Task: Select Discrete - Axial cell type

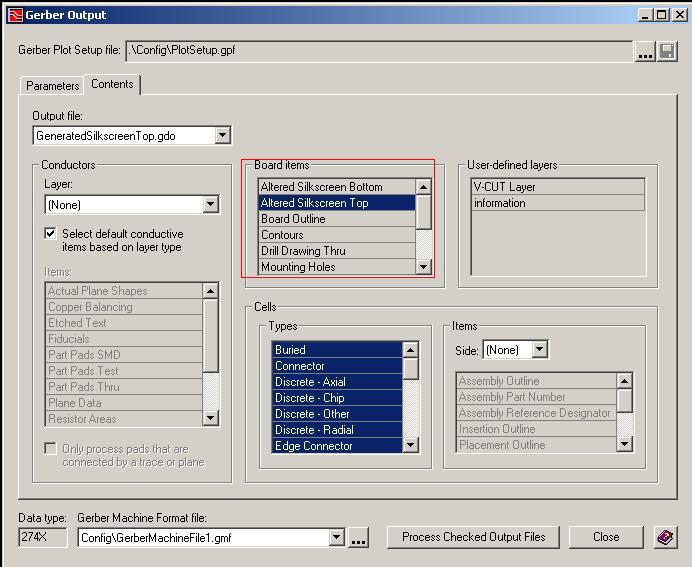Action: tap(338, 382)
